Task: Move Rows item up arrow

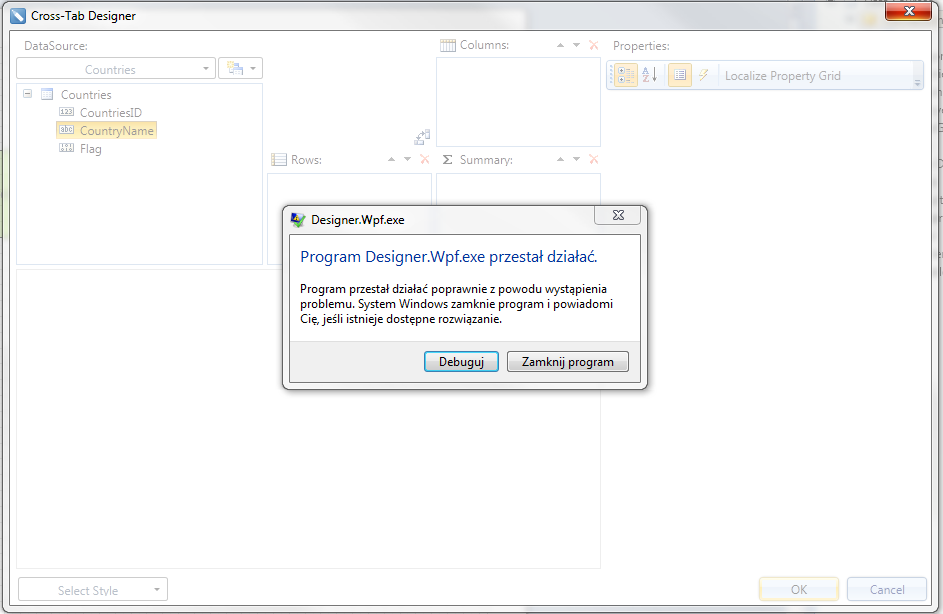Action: pos(392,159)
